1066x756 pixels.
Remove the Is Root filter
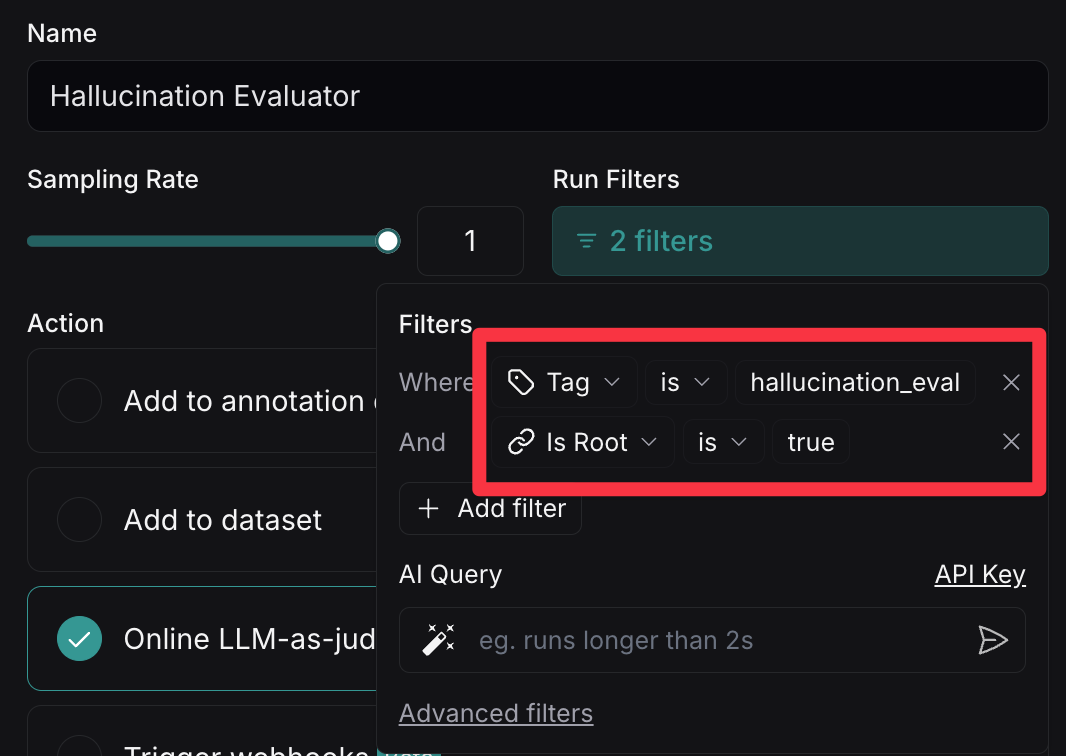(1011, 442)
